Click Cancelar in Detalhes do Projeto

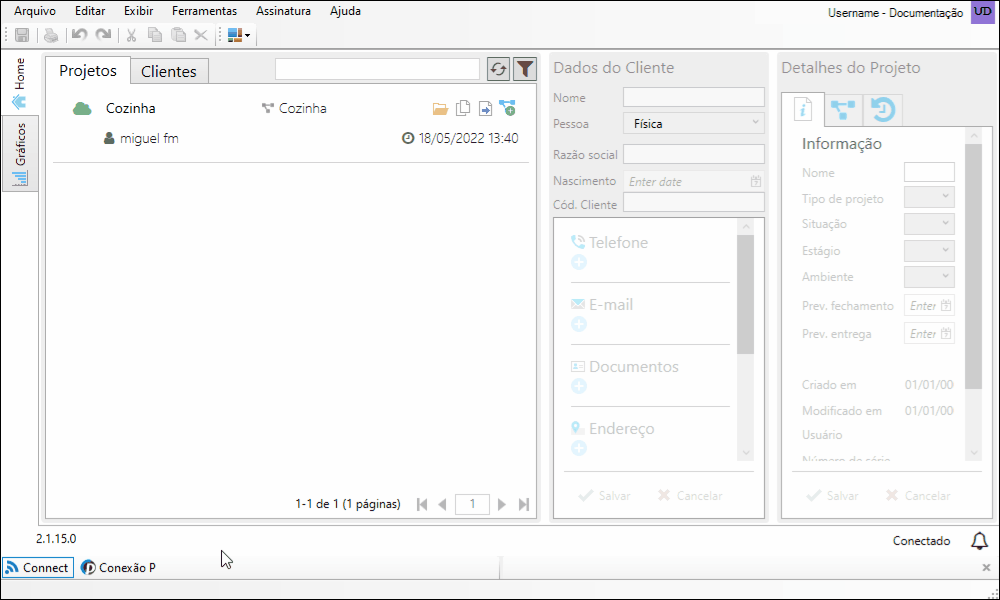click(918, 495)
